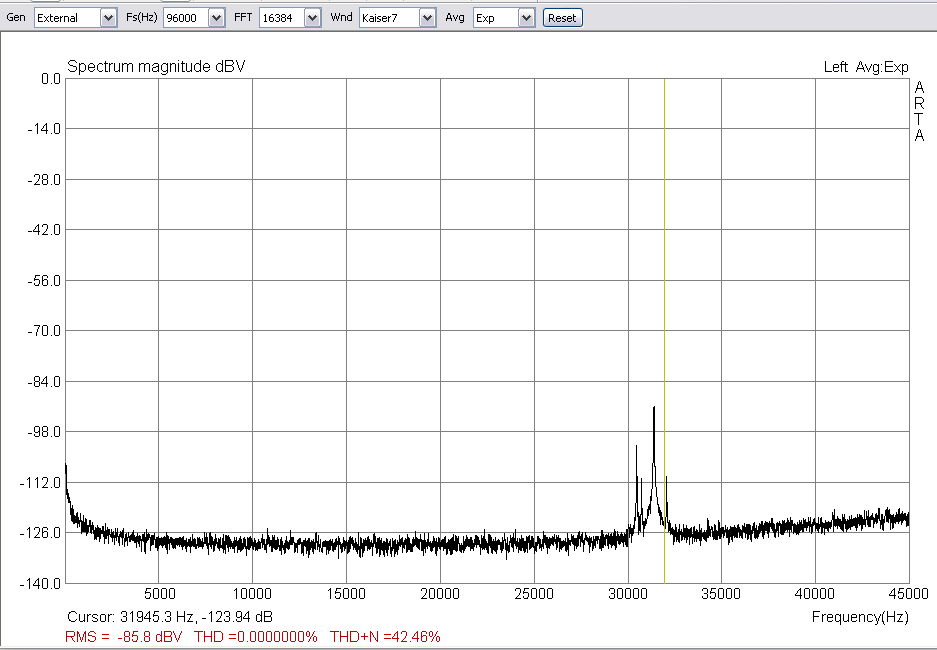Click the Spectrum magnitude dBV title
Image resolution: width=937 pixels, height=650 pixels.
pos(156,66)
